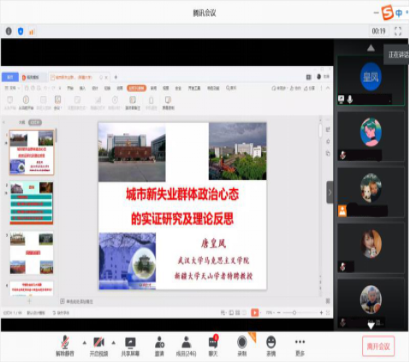The width and height of the screenshot is (410, 363).
Task: Select the speaking participant 皇凤 thumbnail
Action: pyautogui.click(x=371, y=81)
